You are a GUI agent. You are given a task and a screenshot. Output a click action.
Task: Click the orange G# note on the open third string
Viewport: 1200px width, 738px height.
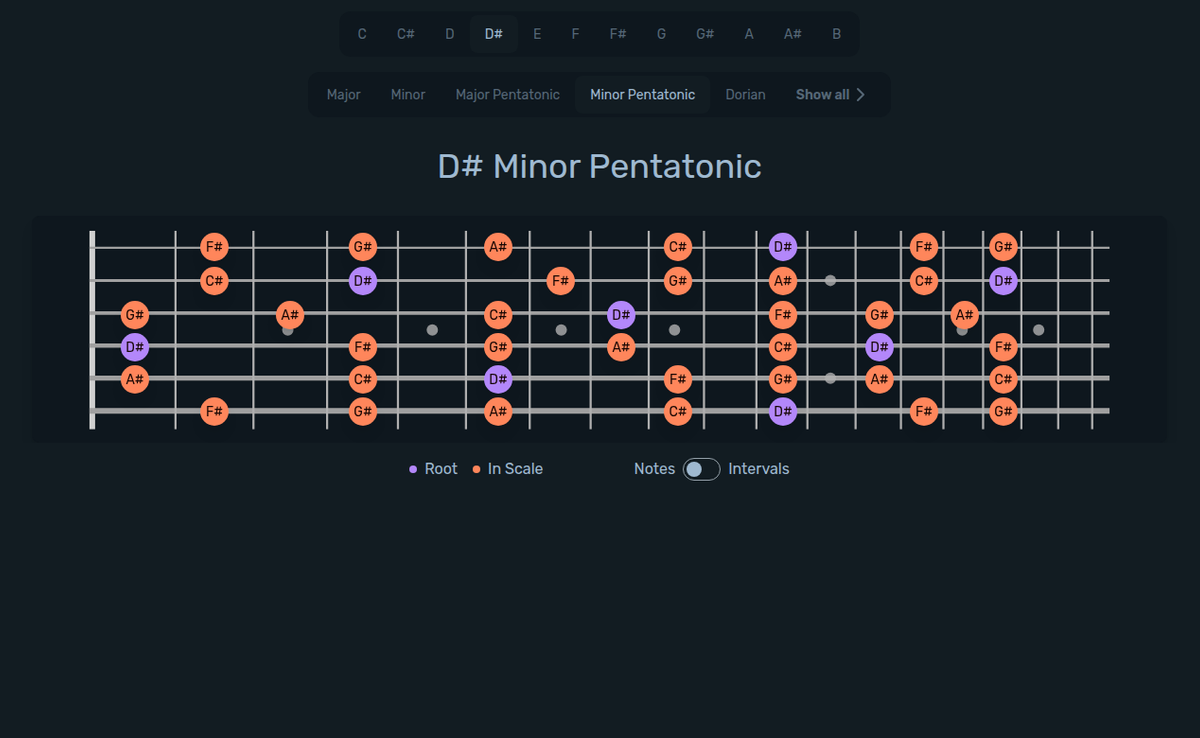coord(134,314)
